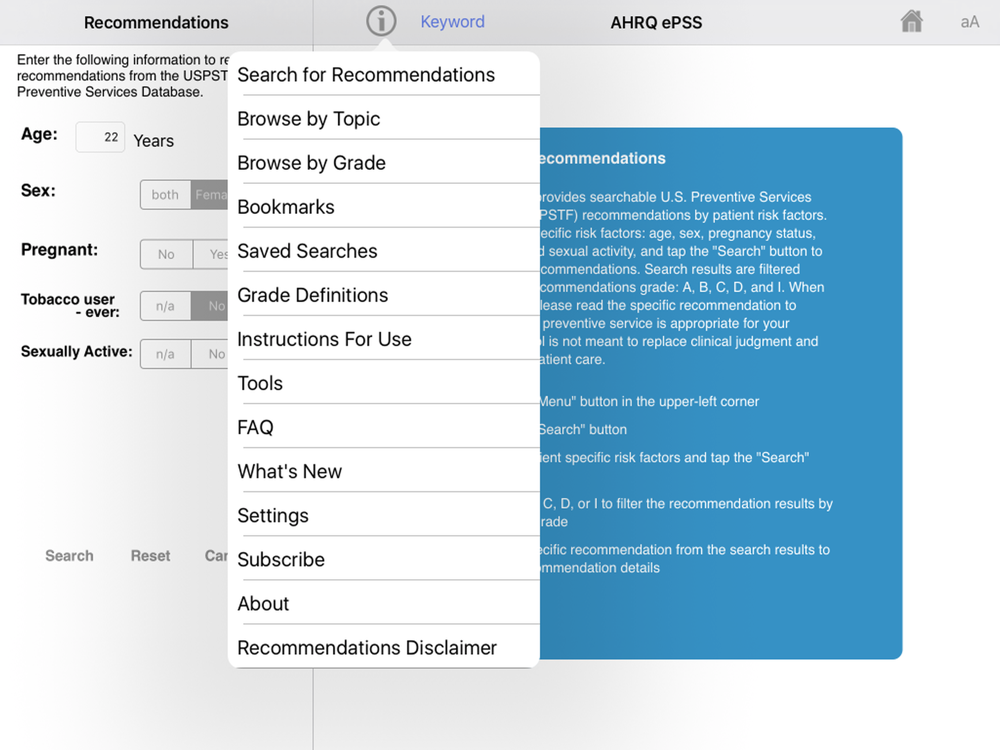Screen dimensions: 1000x750
Task: View Grade Definitions
Action: (312, 295)
